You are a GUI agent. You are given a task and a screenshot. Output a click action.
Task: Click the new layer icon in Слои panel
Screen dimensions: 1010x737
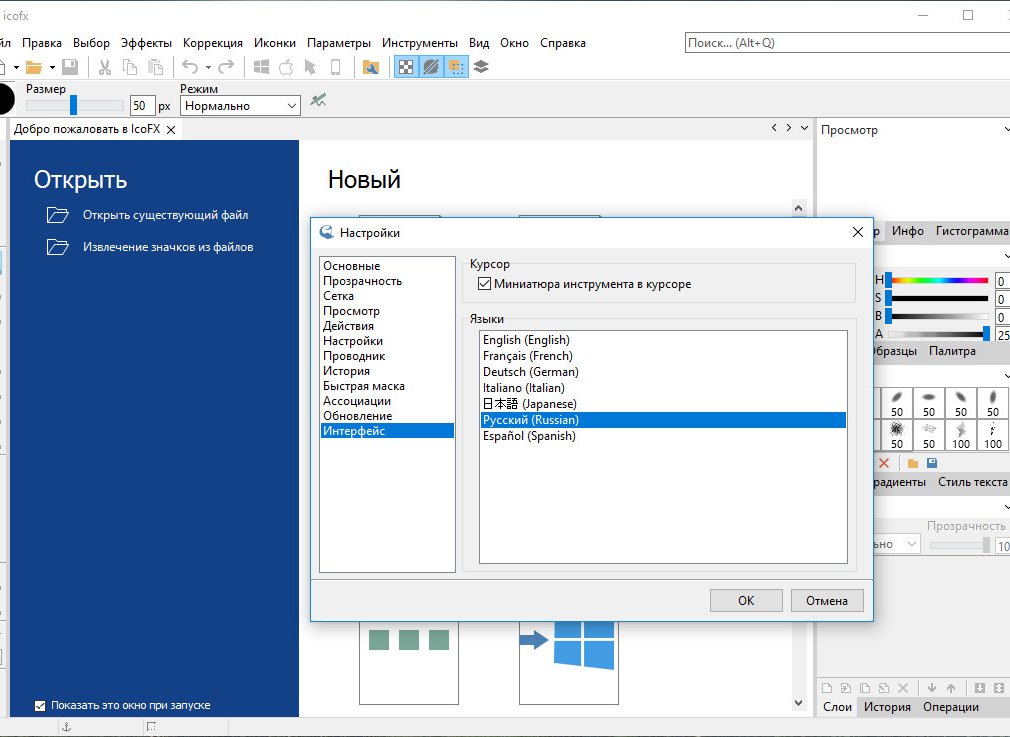point(827,688)
